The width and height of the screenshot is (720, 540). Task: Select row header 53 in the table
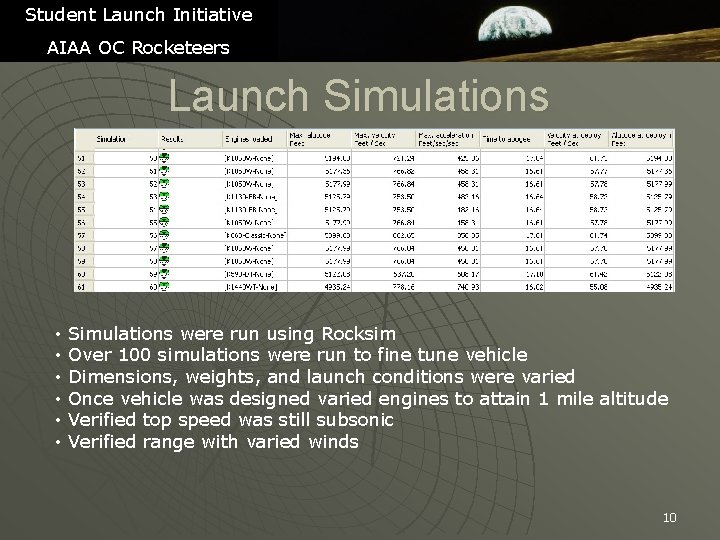(x=84, y=184)
